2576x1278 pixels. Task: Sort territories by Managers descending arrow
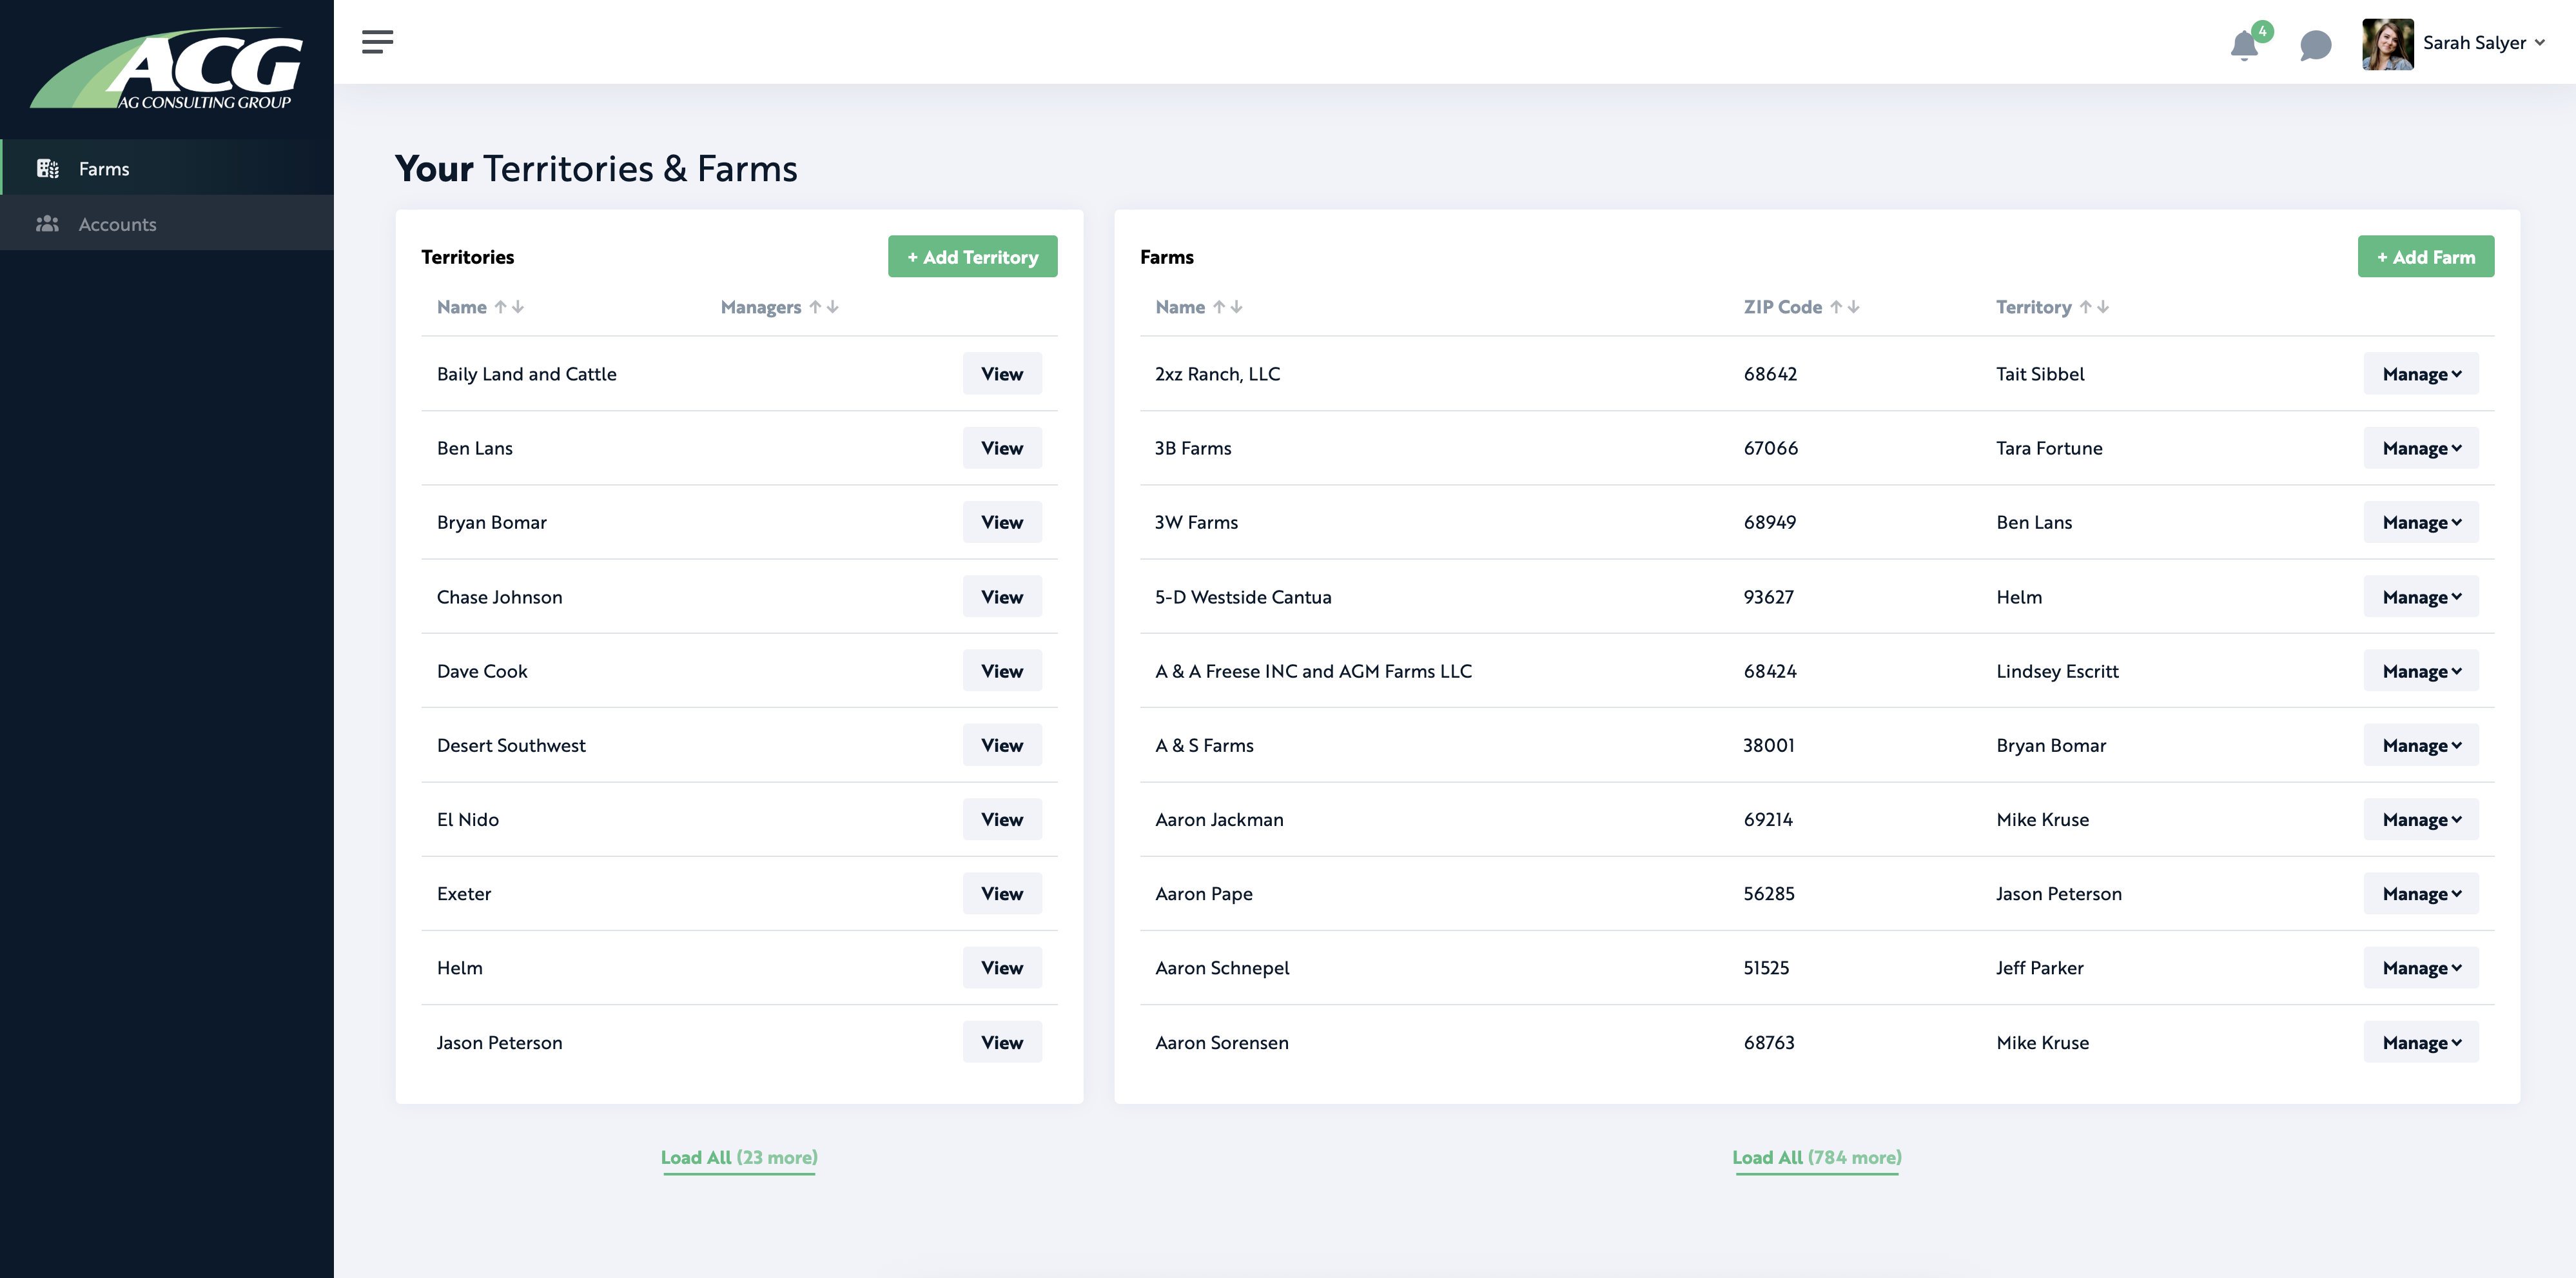click(833, 307)
